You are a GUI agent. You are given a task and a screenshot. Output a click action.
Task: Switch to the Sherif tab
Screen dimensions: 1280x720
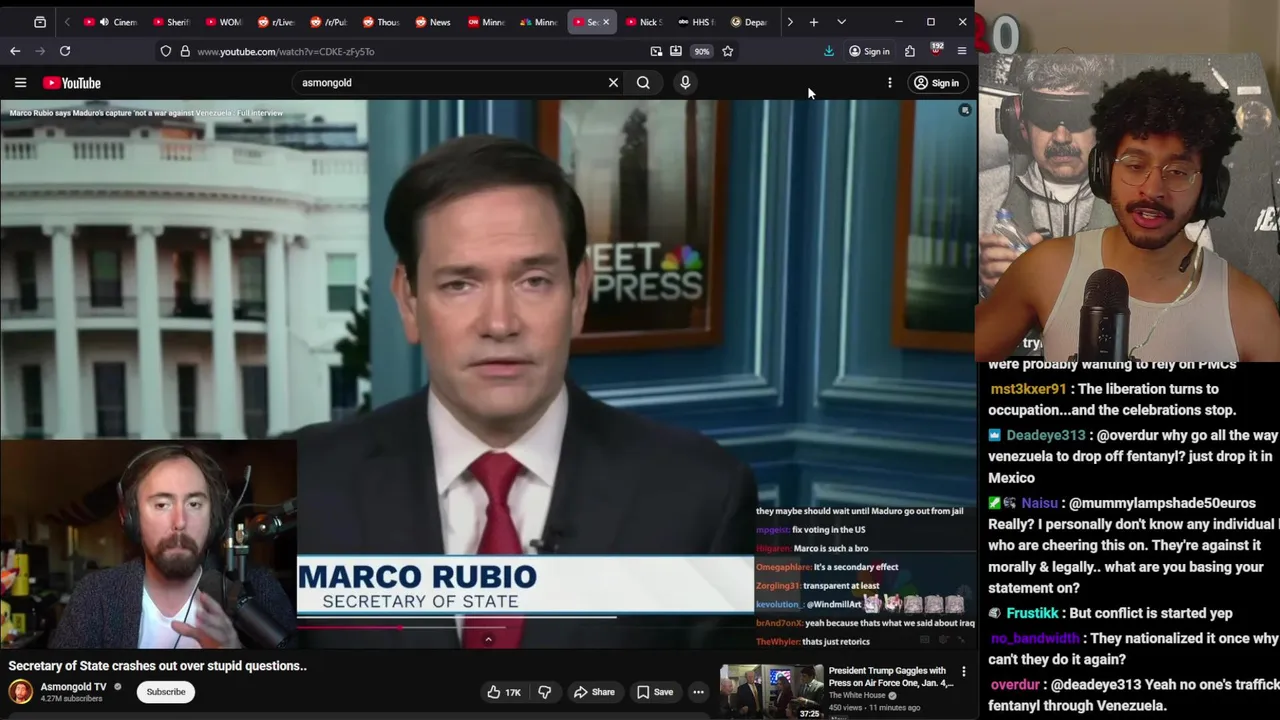[171, 22]
